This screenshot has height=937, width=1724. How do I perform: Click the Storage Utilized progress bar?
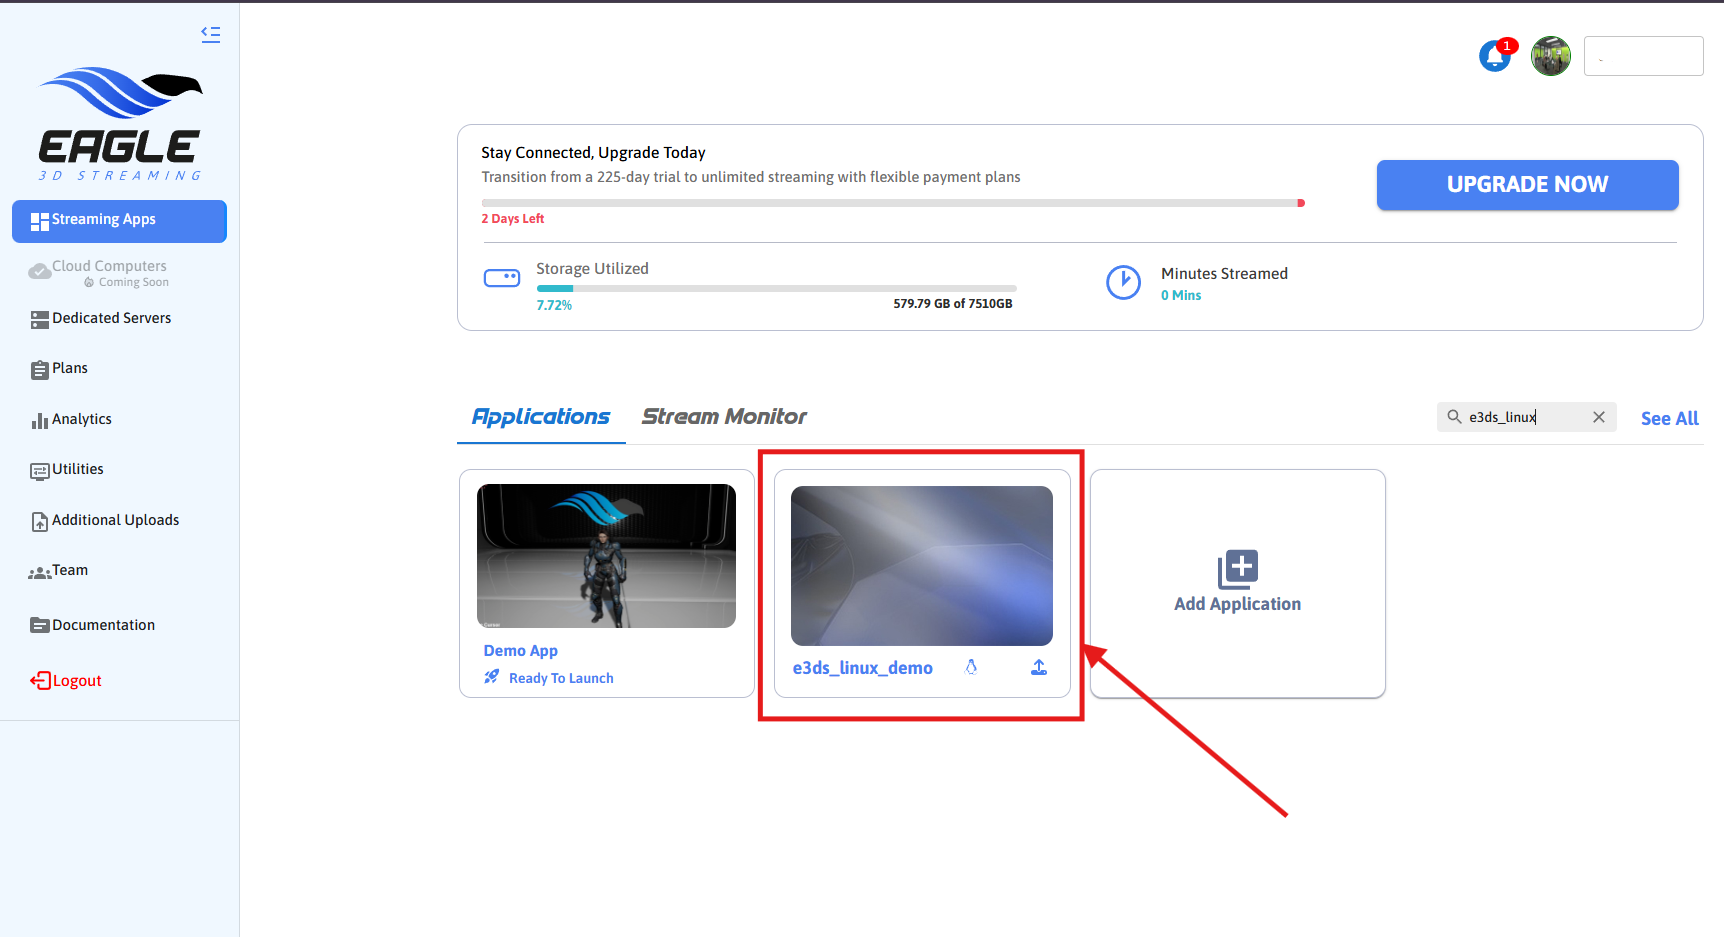coord(776,288)
